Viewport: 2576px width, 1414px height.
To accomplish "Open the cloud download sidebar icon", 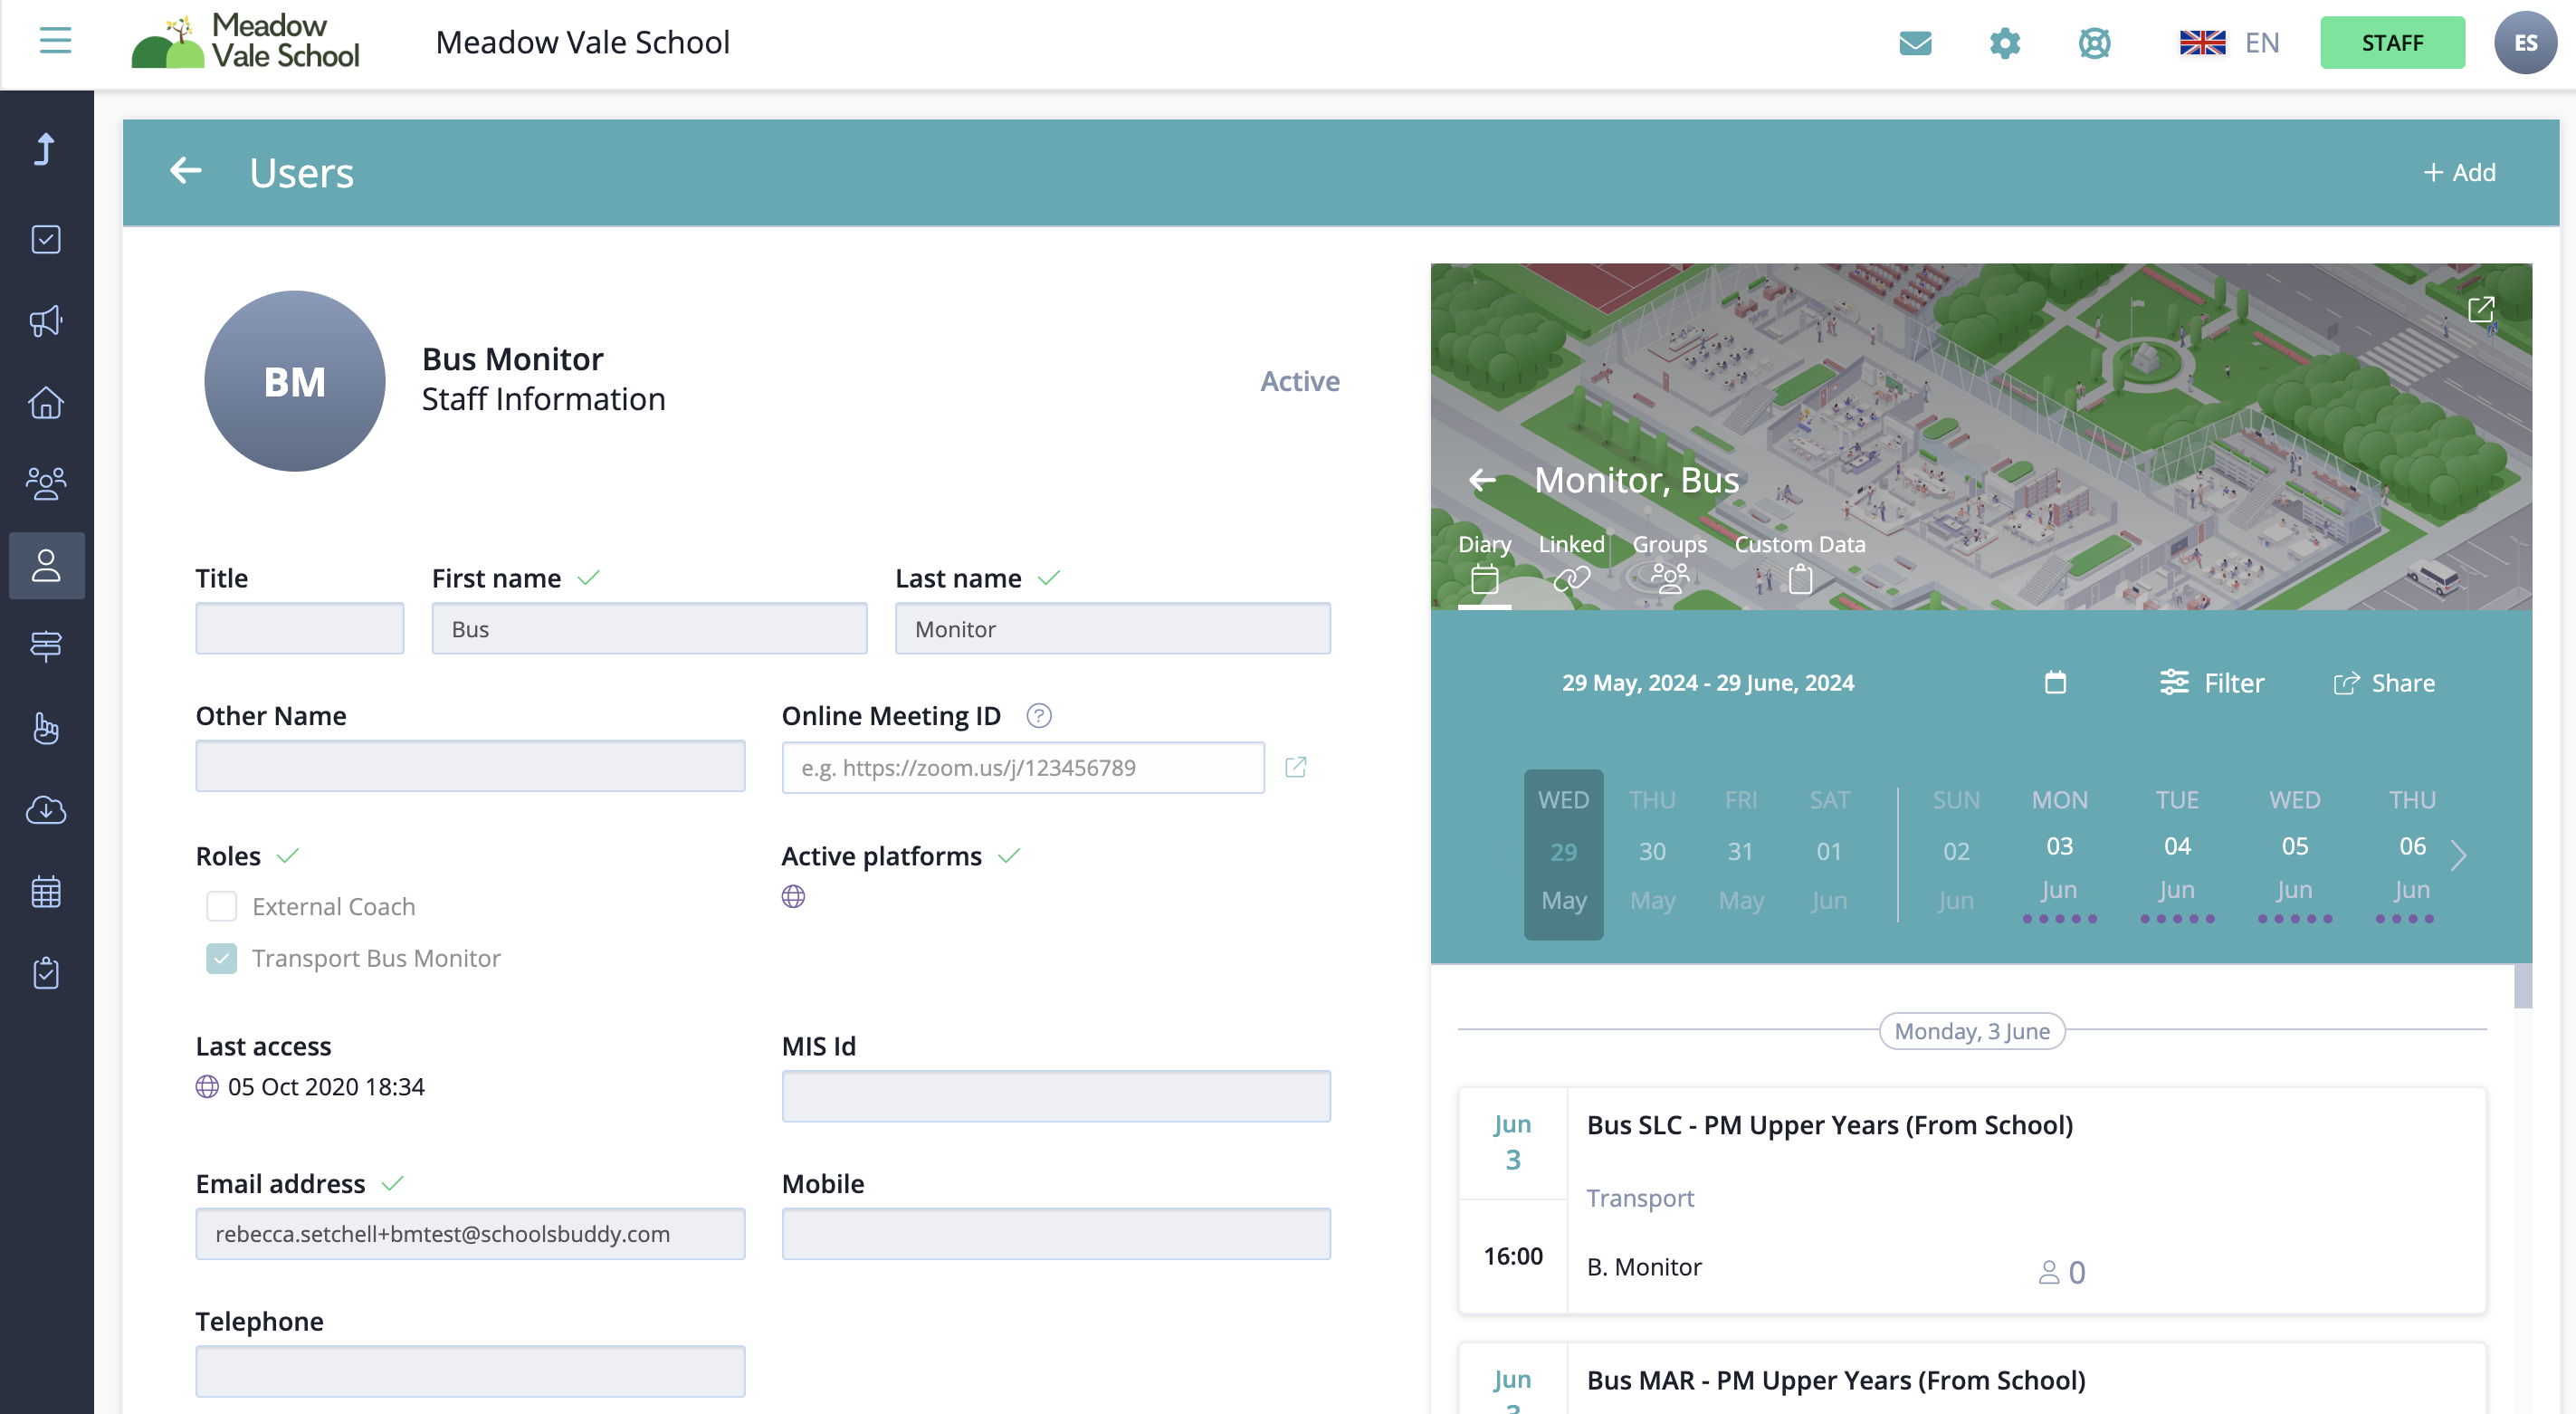I will tap(46, 810).
